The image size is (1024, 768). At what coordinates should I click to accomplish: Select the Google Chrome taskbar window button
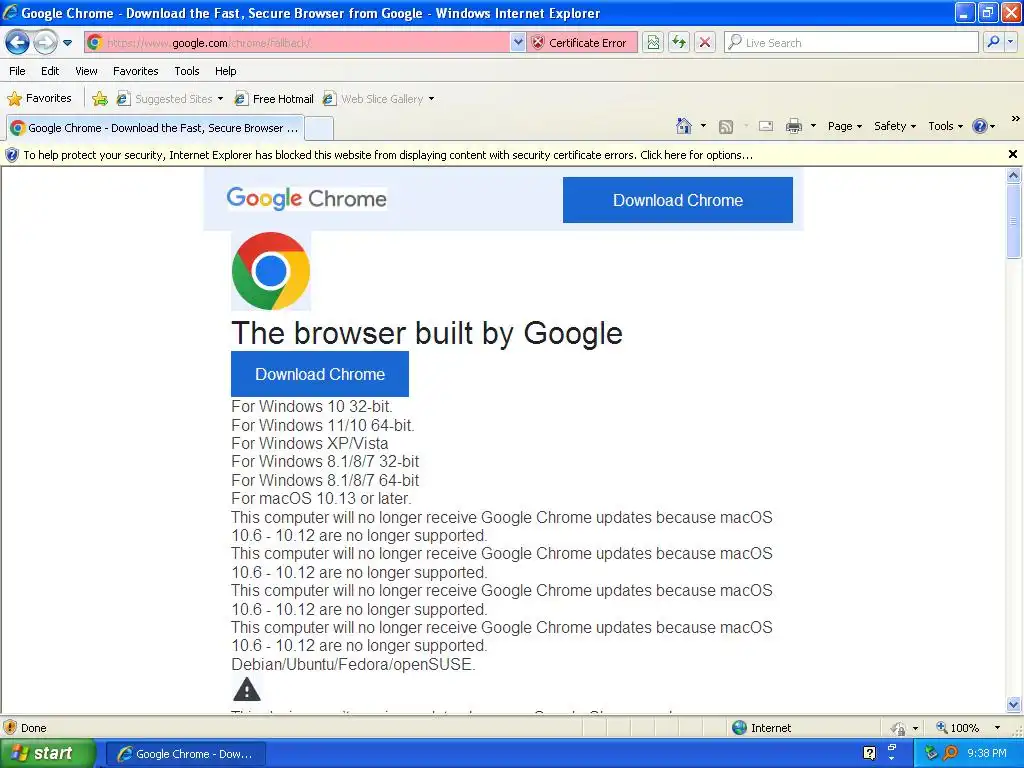pos(186,754)
